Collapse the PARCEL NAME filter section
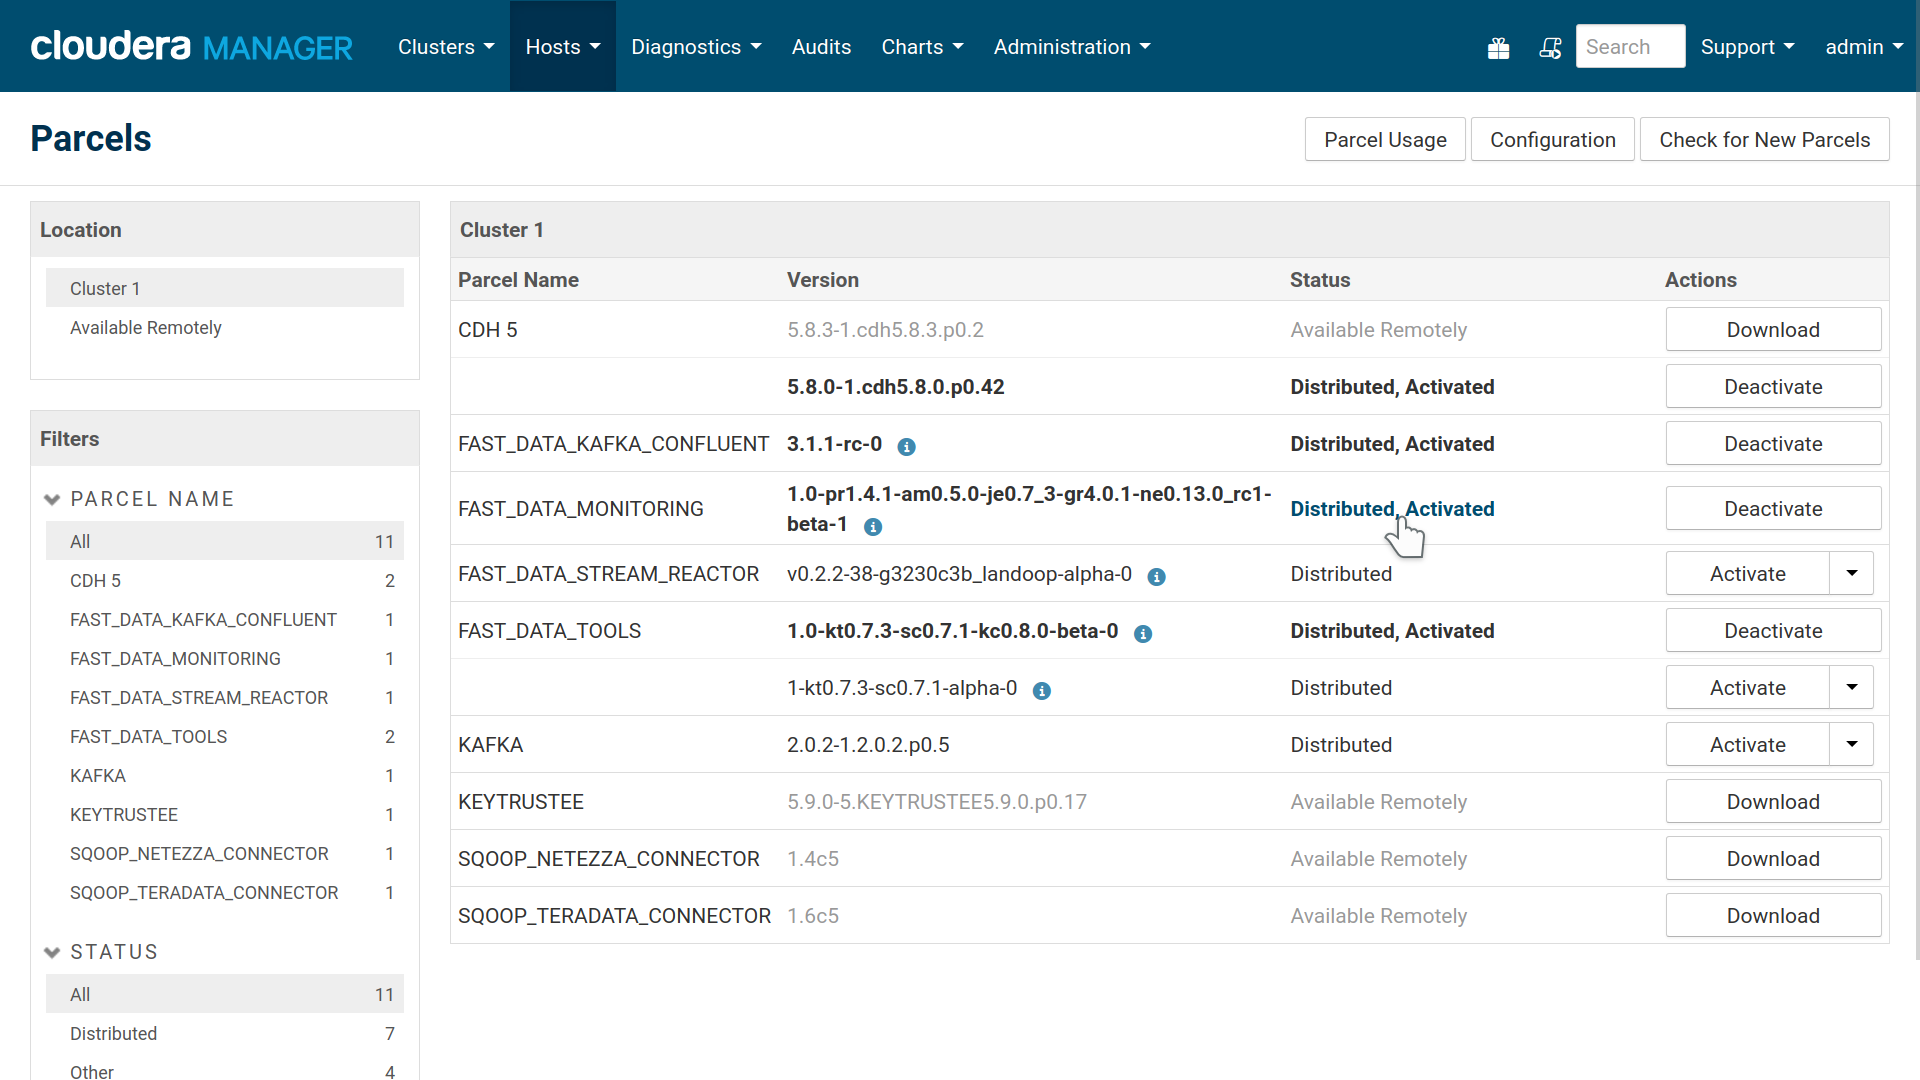Image resolution: width=1920 pixels, height=1080 pixels. (x=138, y=499)
